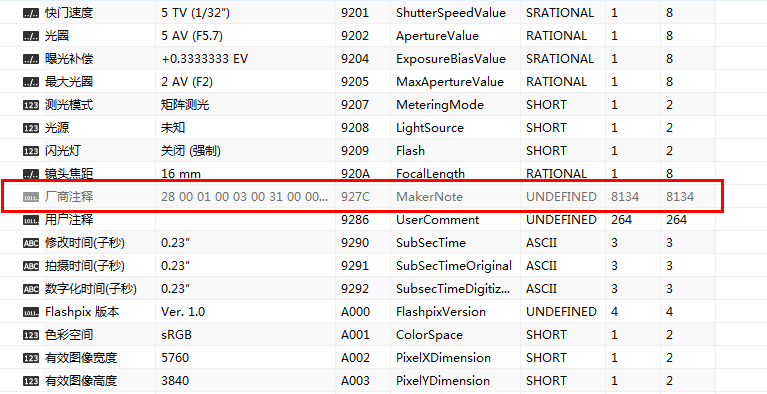
Task: Click the ABC text icon beside 数字化时间(子秒)
Action: [31, 289]
